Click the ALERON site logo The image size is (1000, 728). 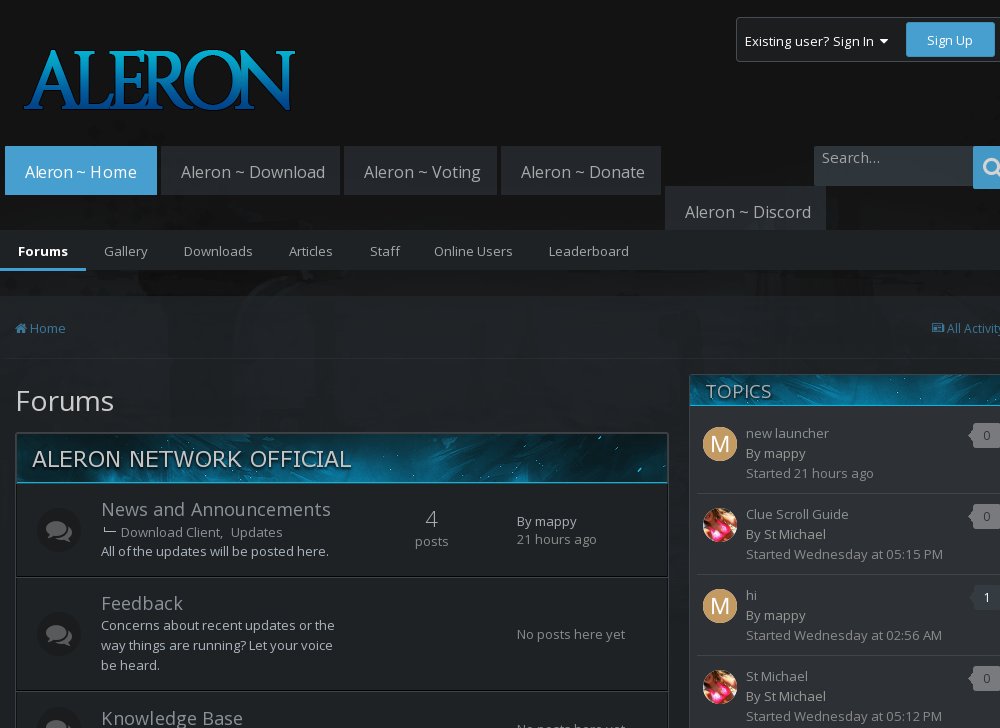[160, 80]
